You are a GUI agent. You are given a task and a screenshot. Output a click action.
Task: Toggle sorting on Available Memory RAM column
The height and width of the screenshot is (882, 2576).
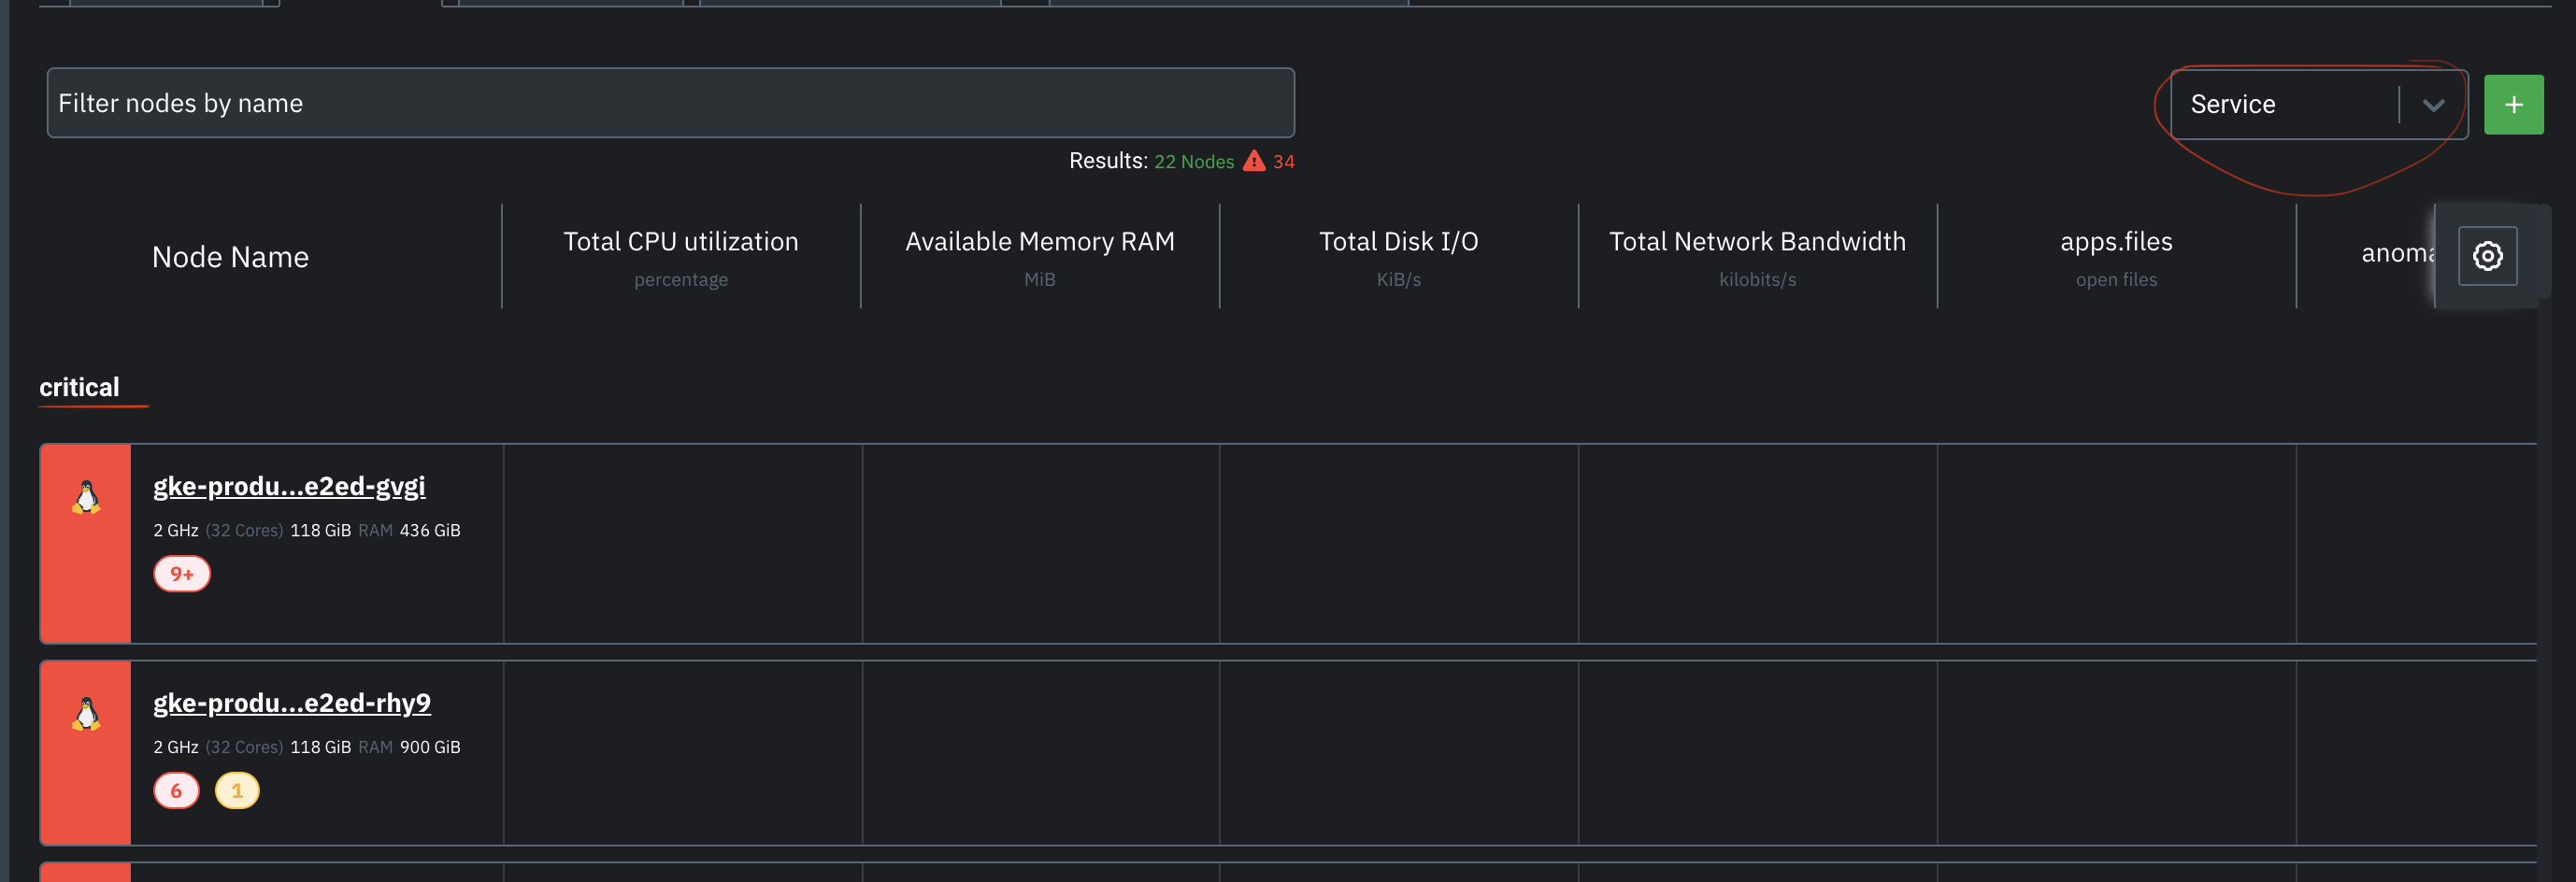point(1039,241)
